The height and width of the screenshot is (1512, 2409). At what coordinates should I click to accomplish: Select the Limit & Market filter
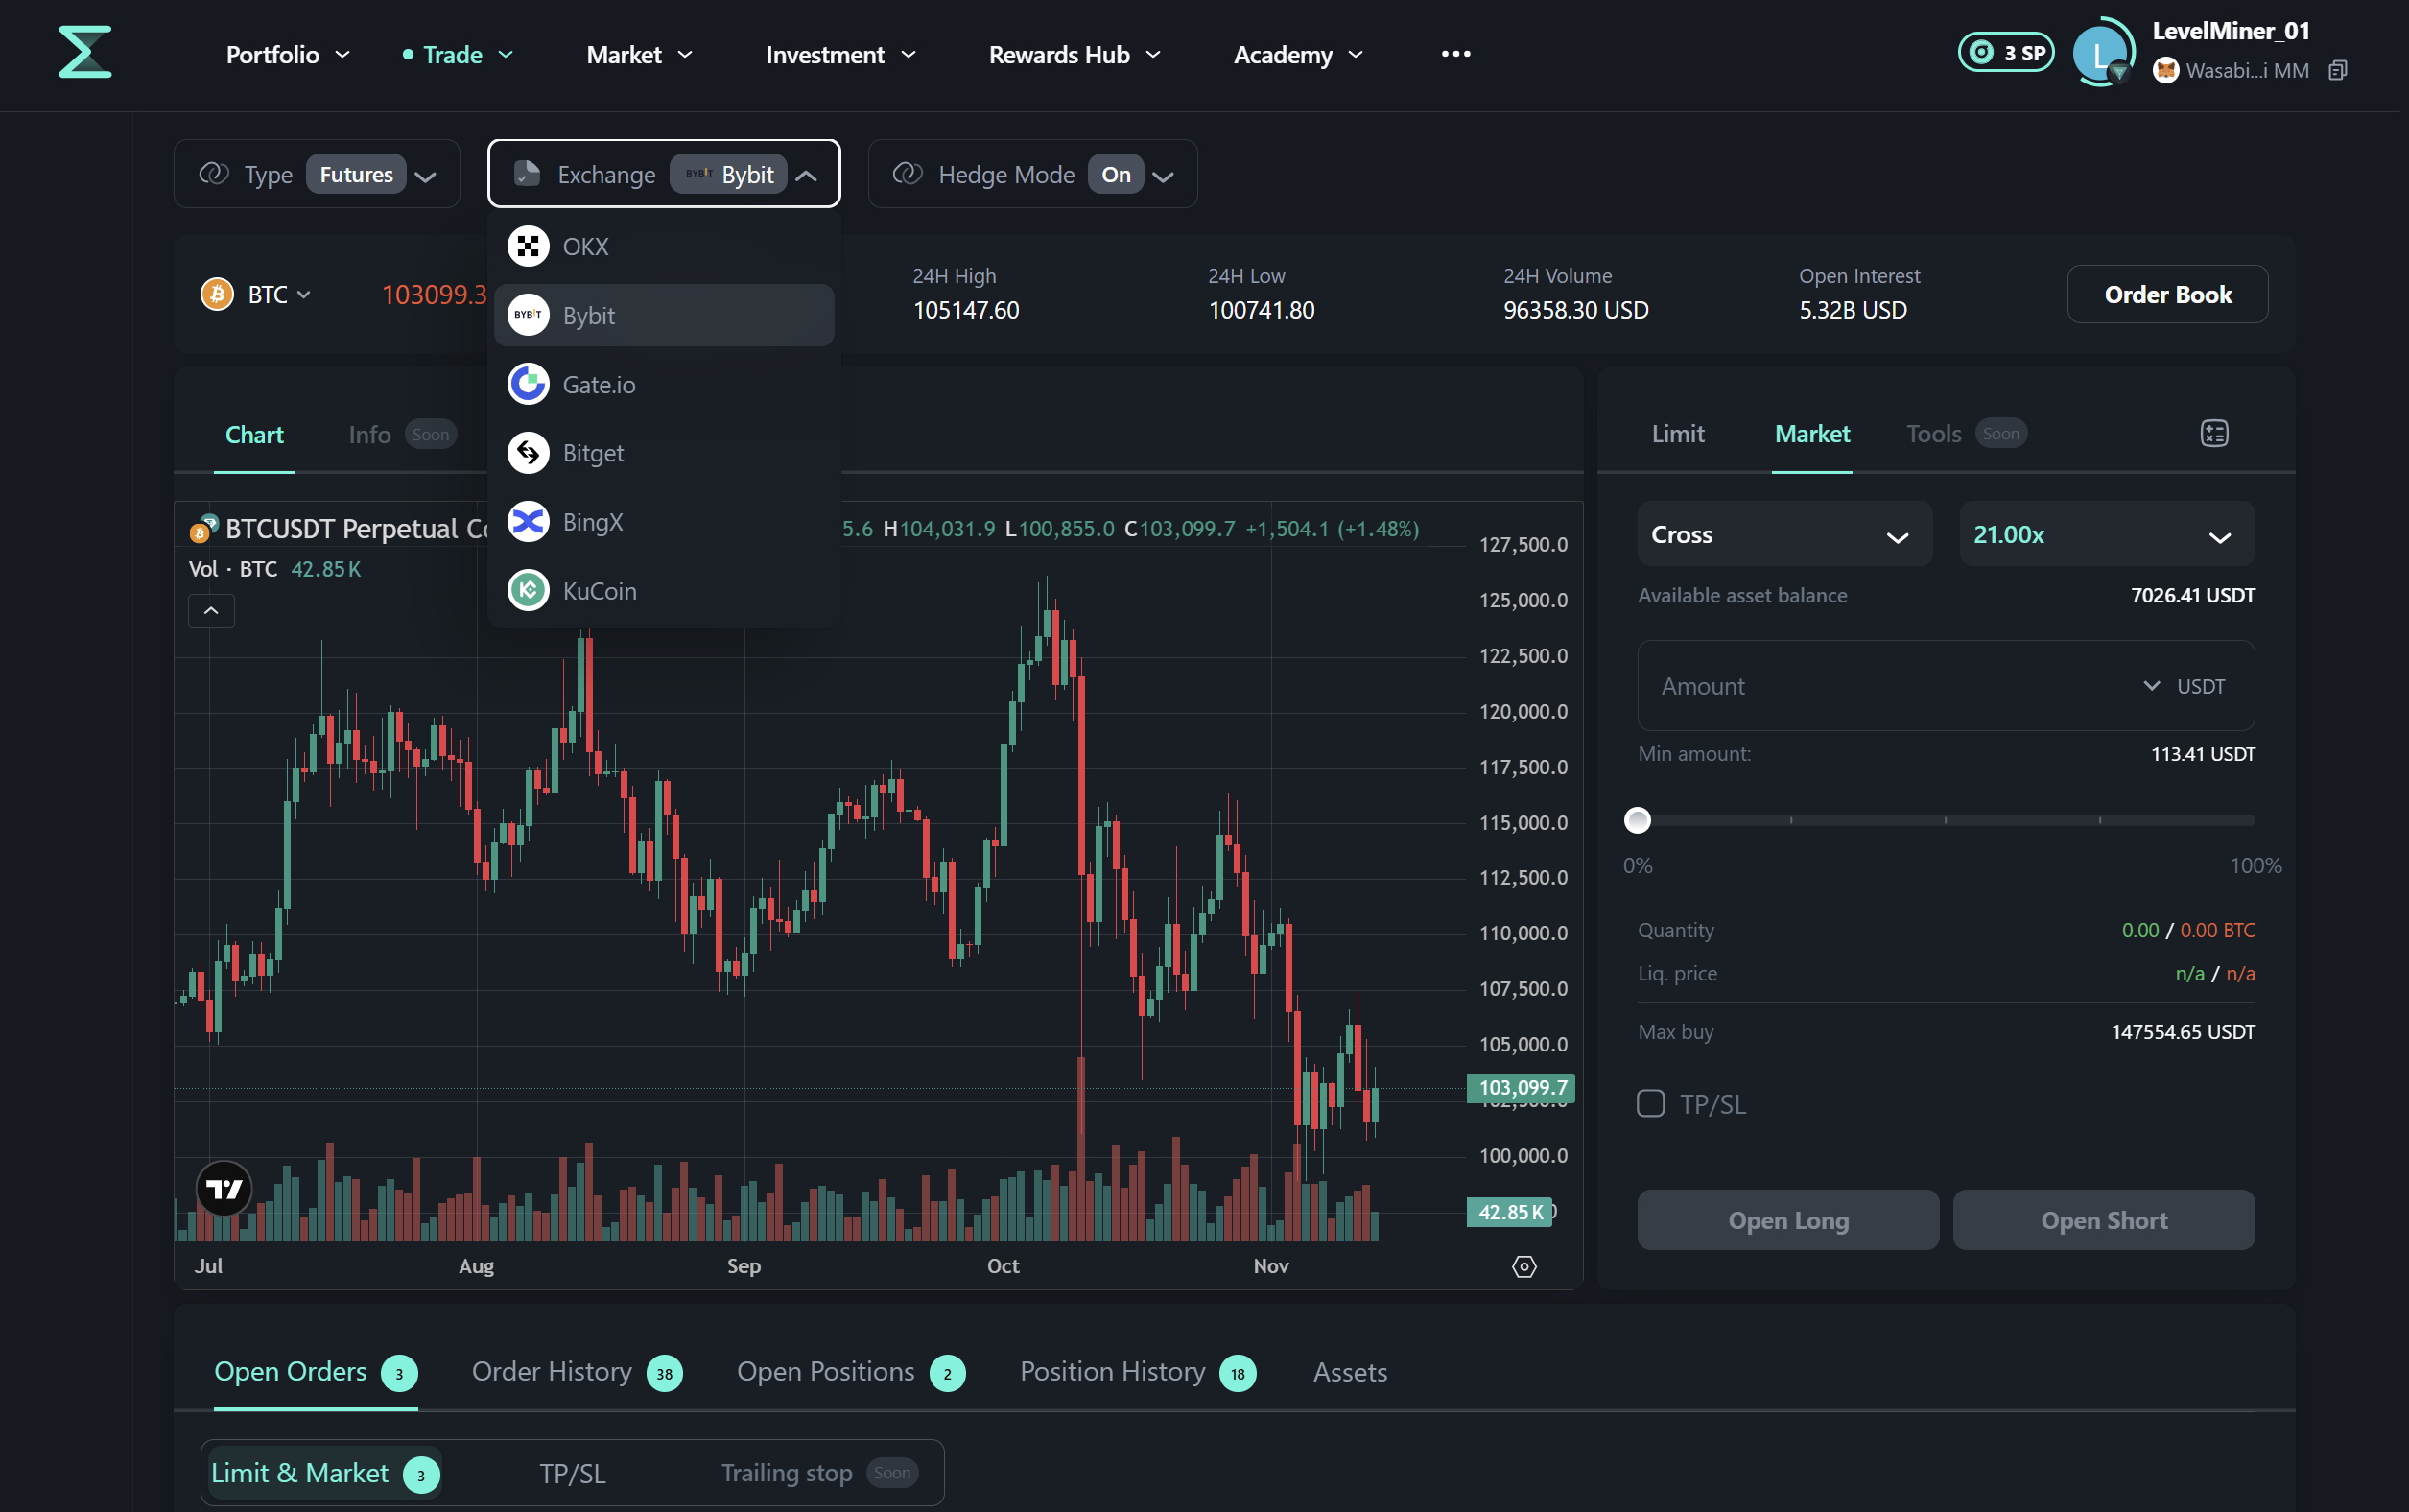[324, 1473]
